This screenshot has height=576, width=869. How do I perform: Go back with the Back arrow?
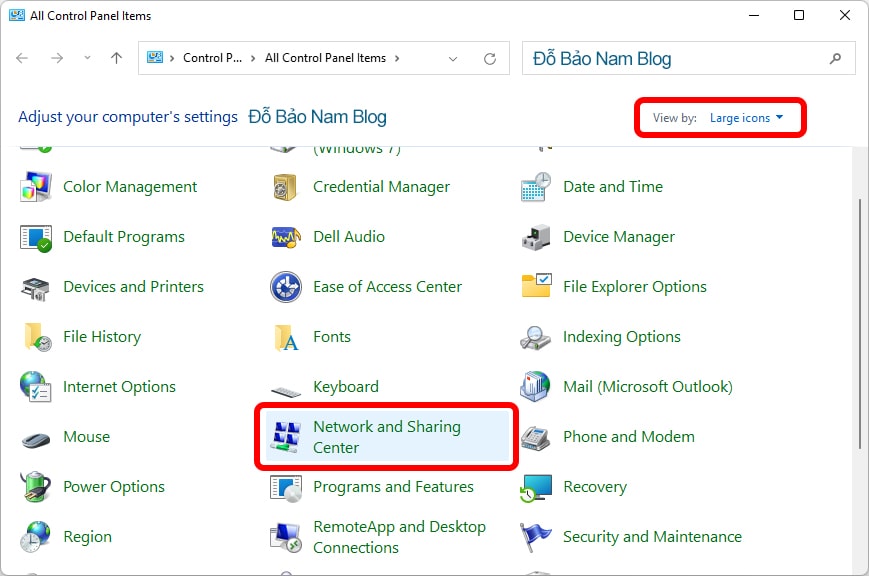(x=22, y=58)
